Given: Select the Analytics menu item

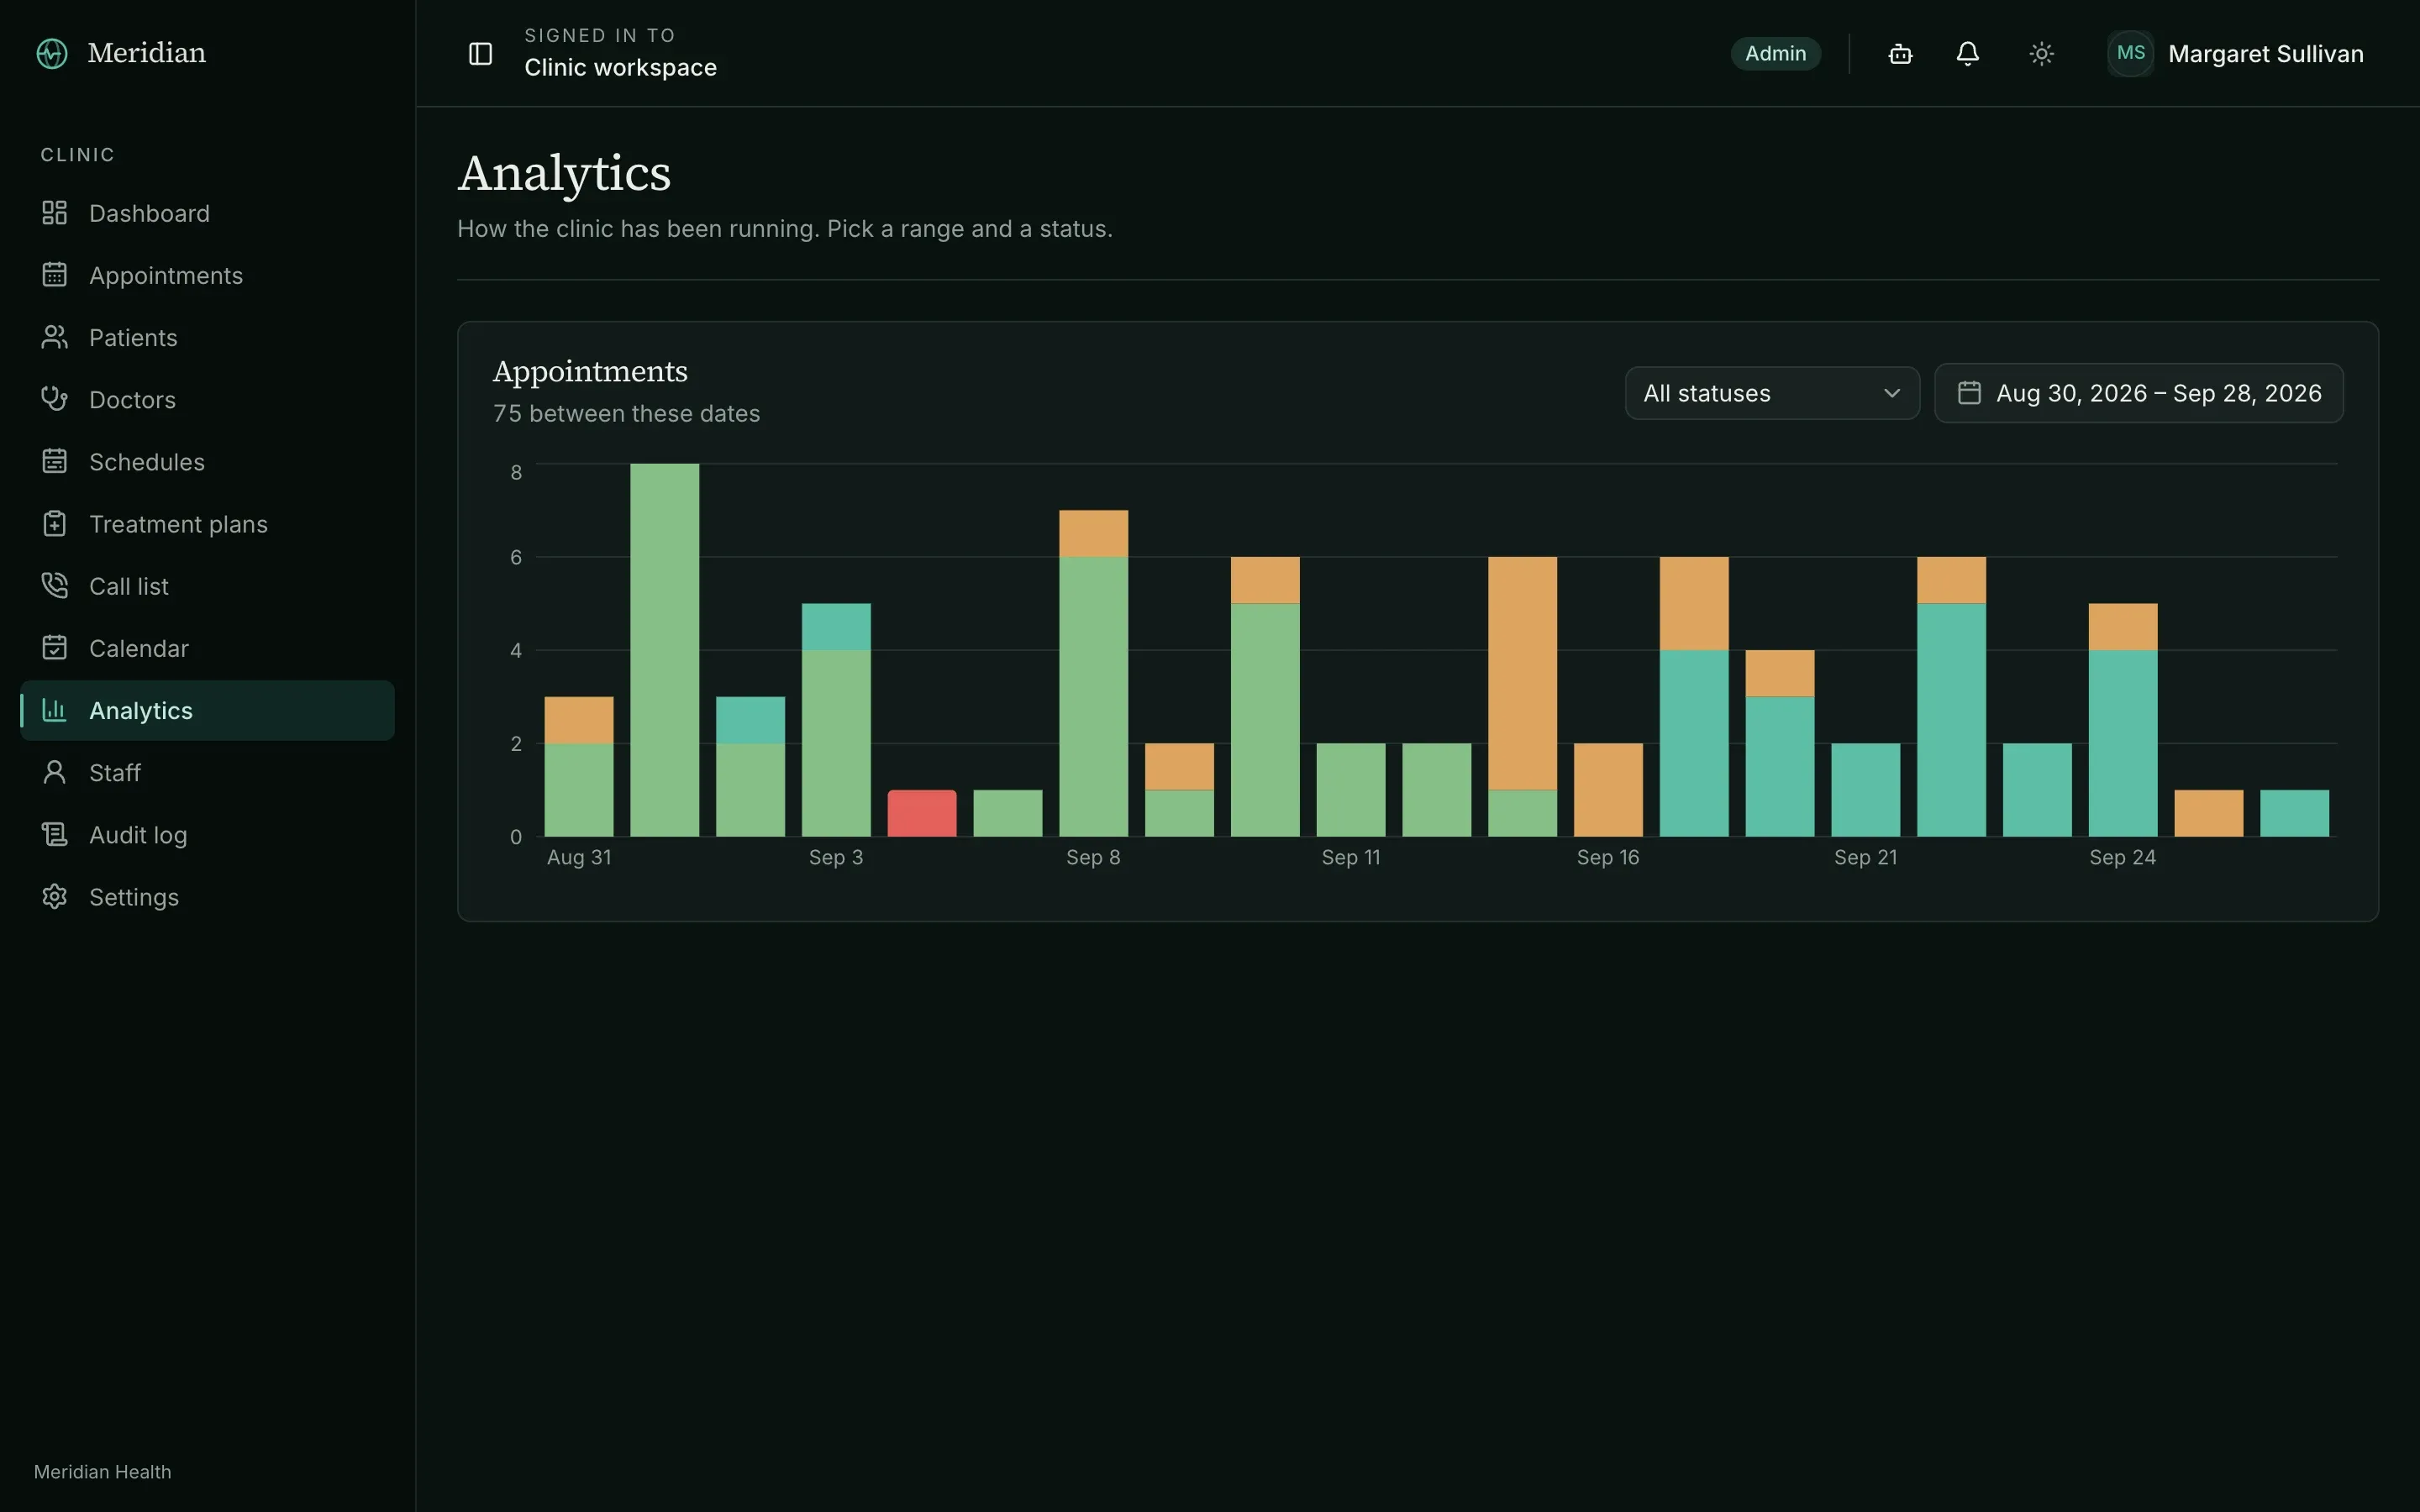Looking at the screenshot, I should (207, 710).
